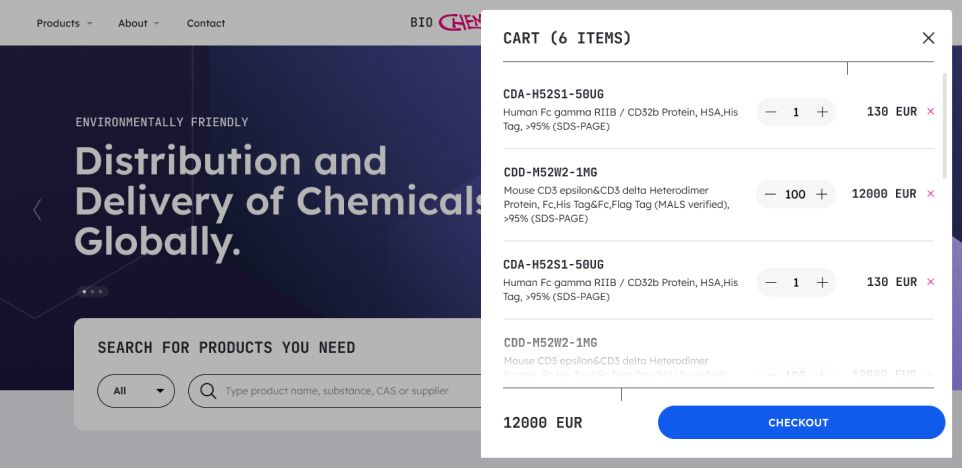Increase quantity of the top CDA-H52S1-50UG item

pyautogui.click(x=822, y=112)
